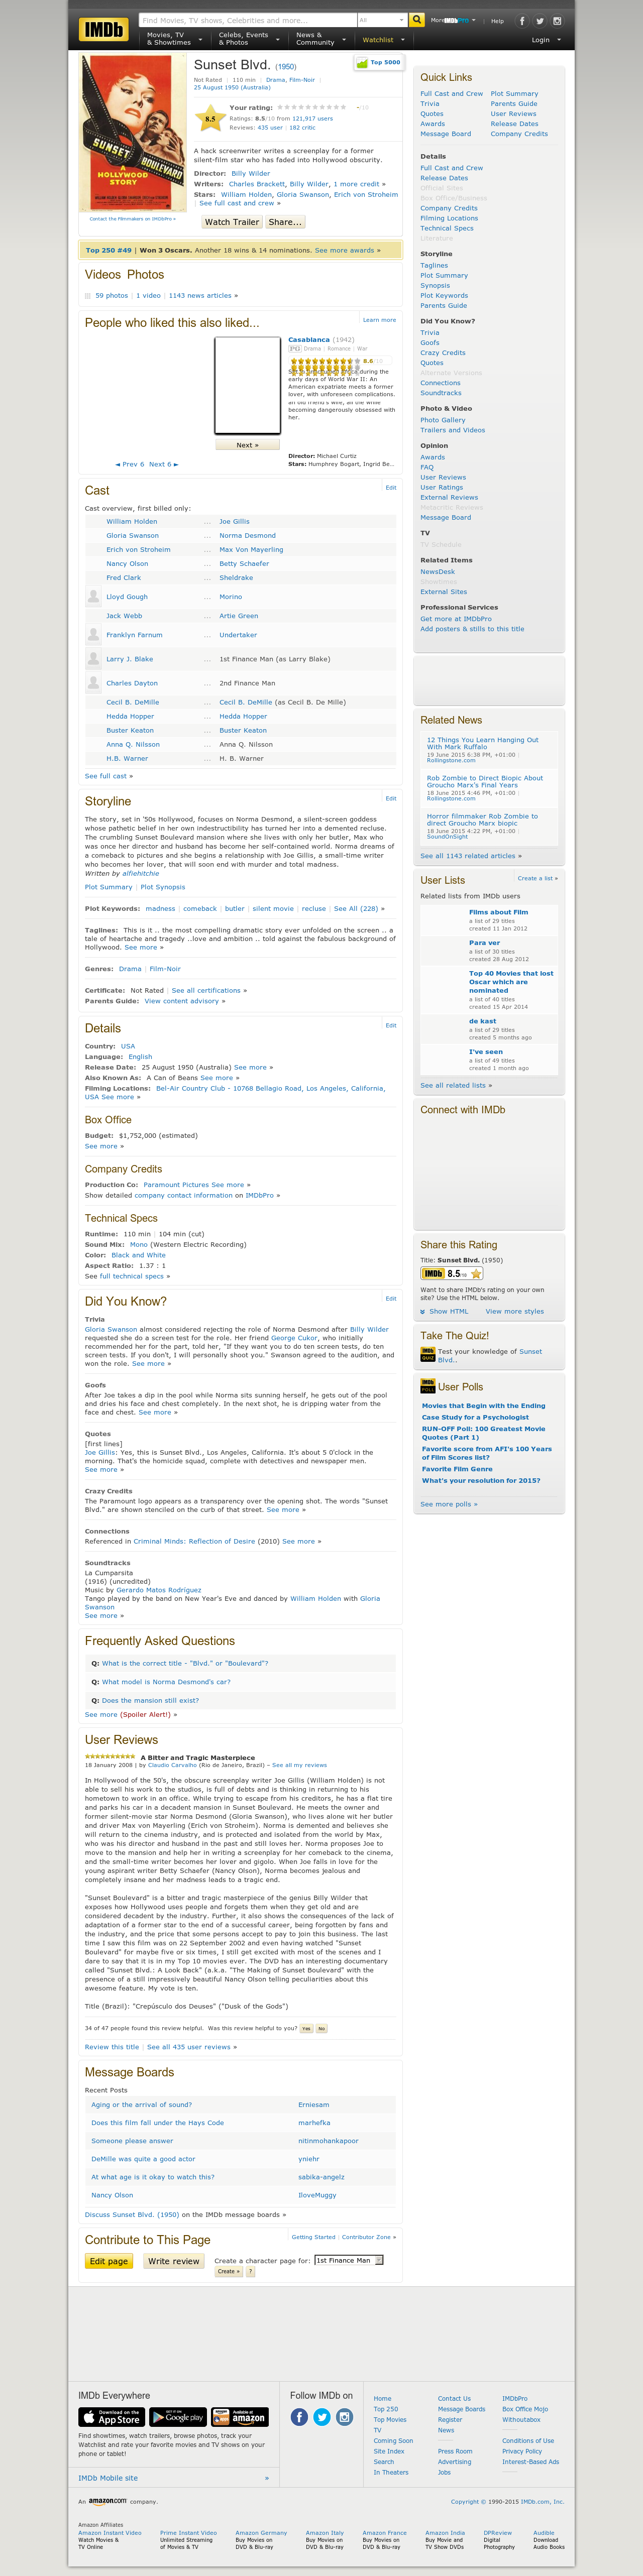Click the yellow search magnifier button

pyautogui.click(x=417, y=20)
